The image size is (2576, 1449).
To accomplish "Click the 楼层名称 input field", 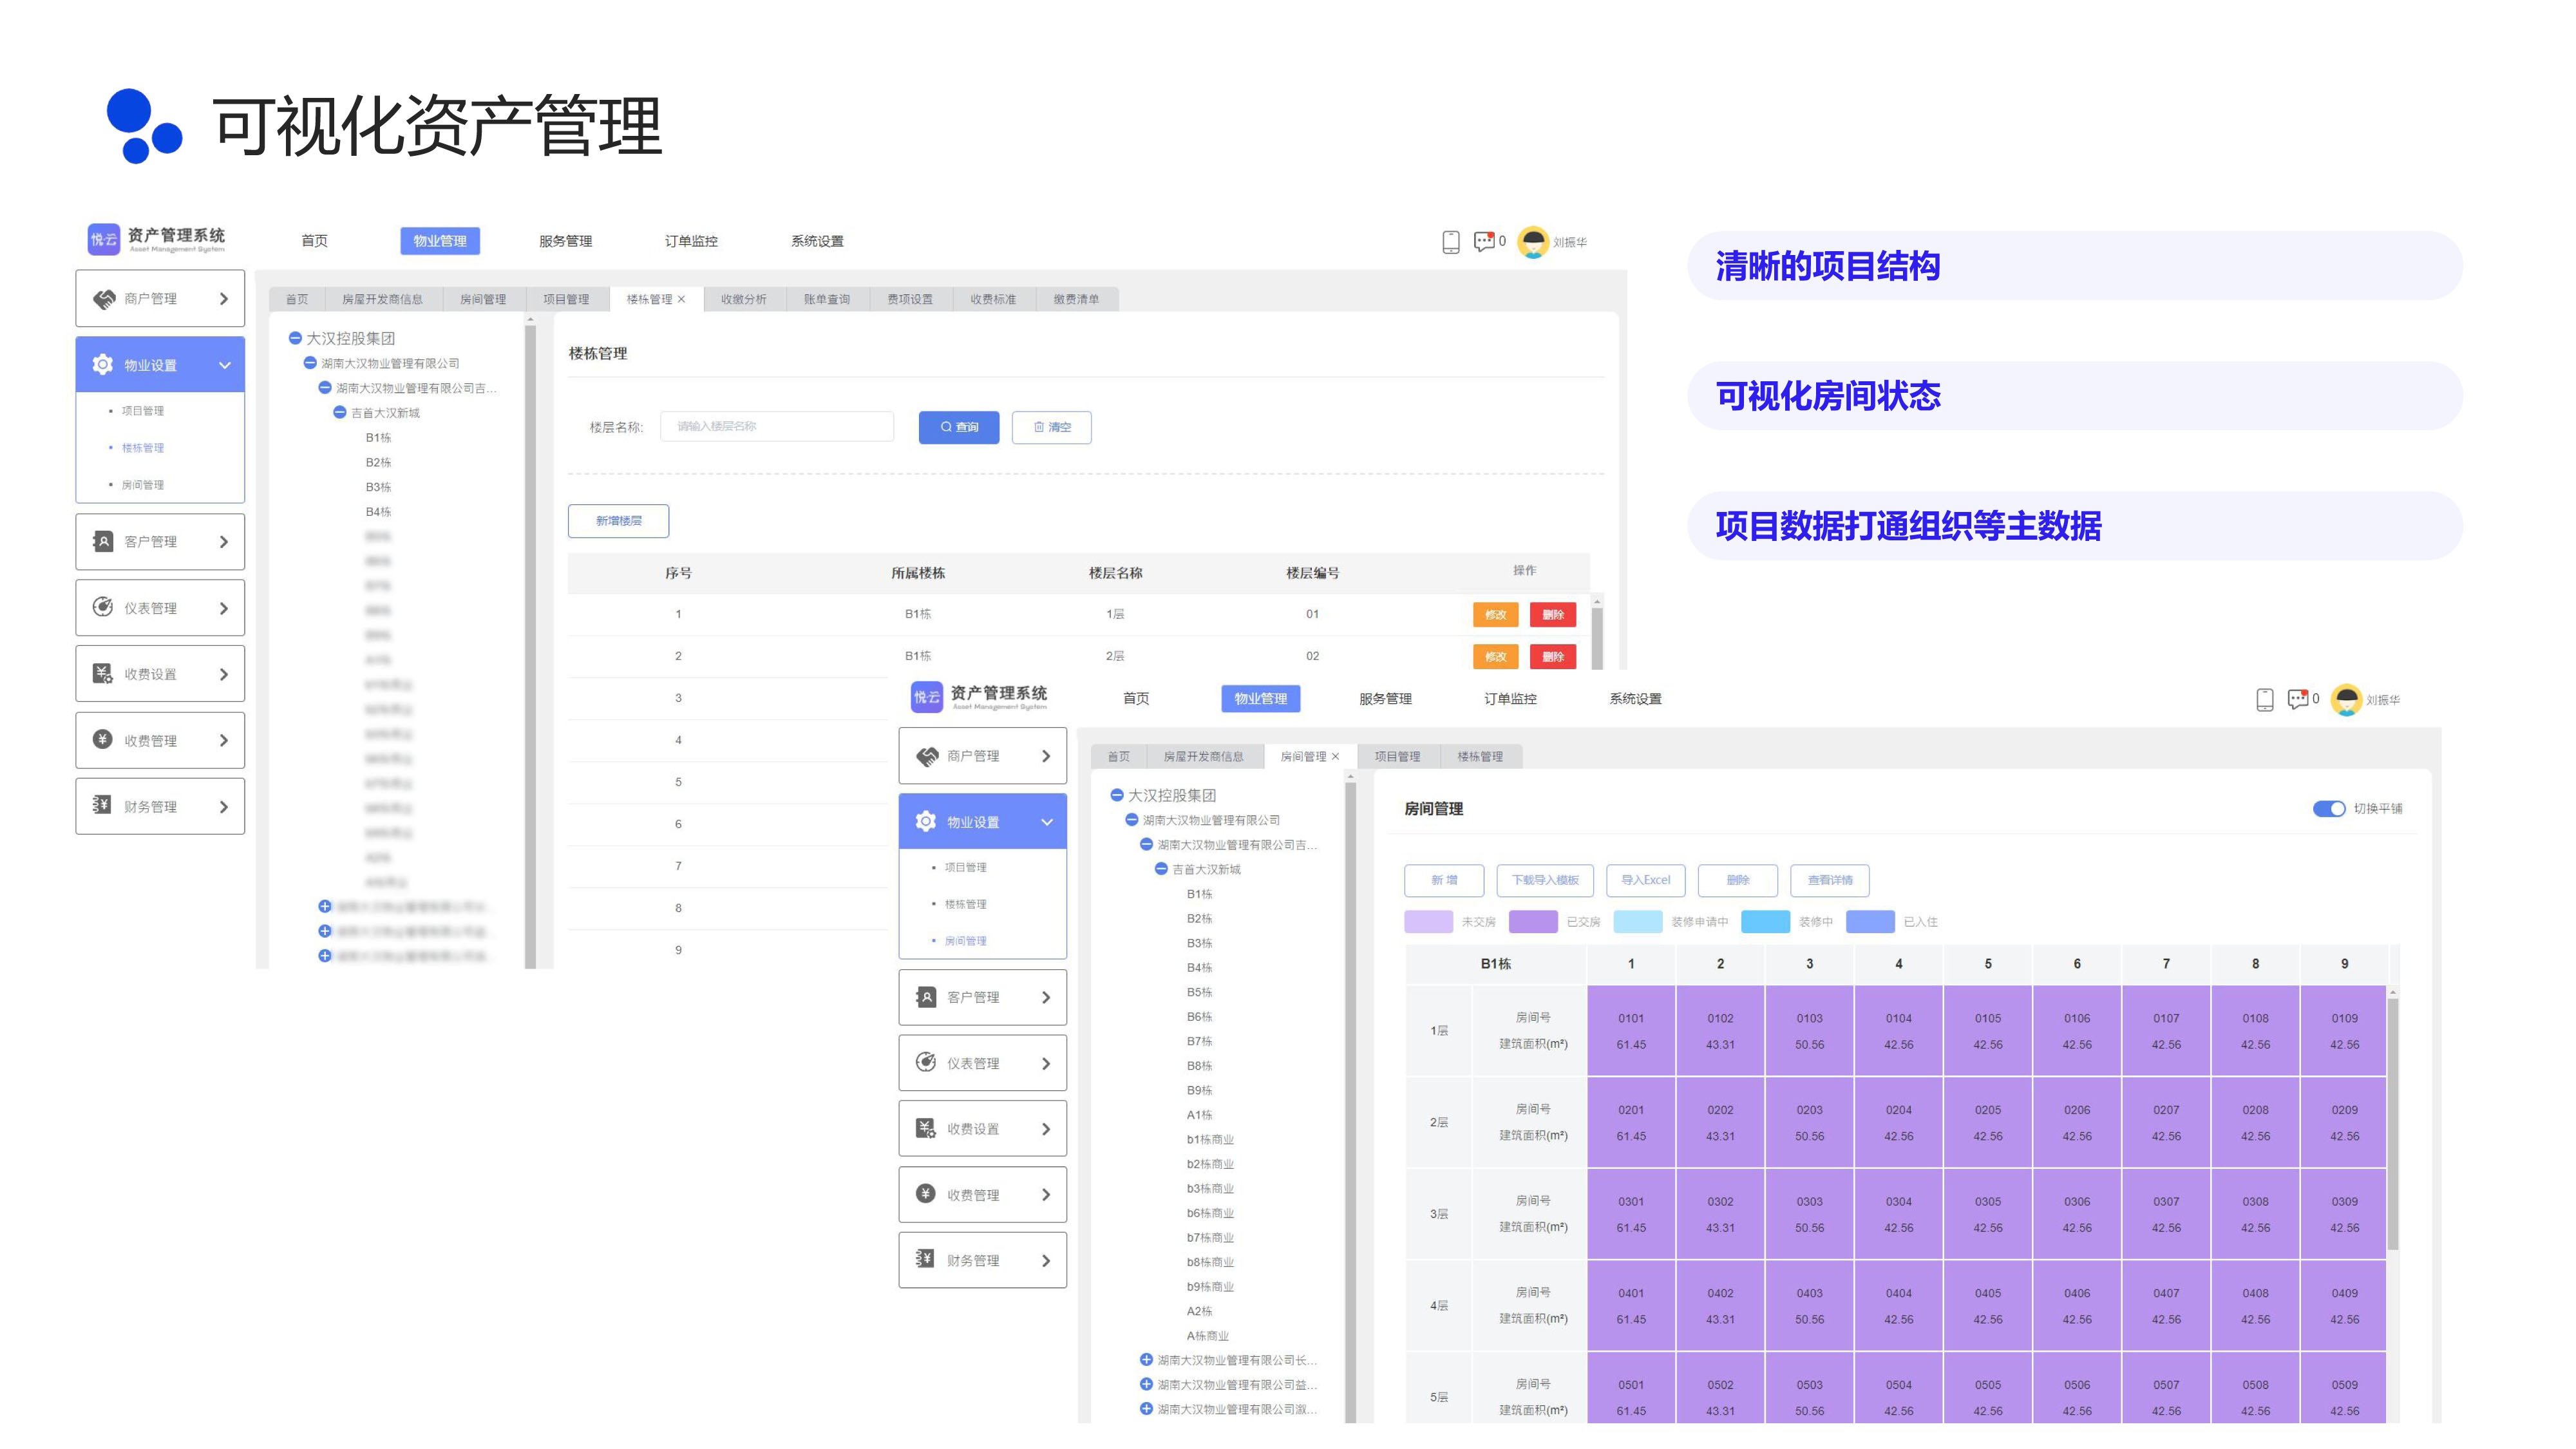I will pyautogui.click(x=776, y=427).
